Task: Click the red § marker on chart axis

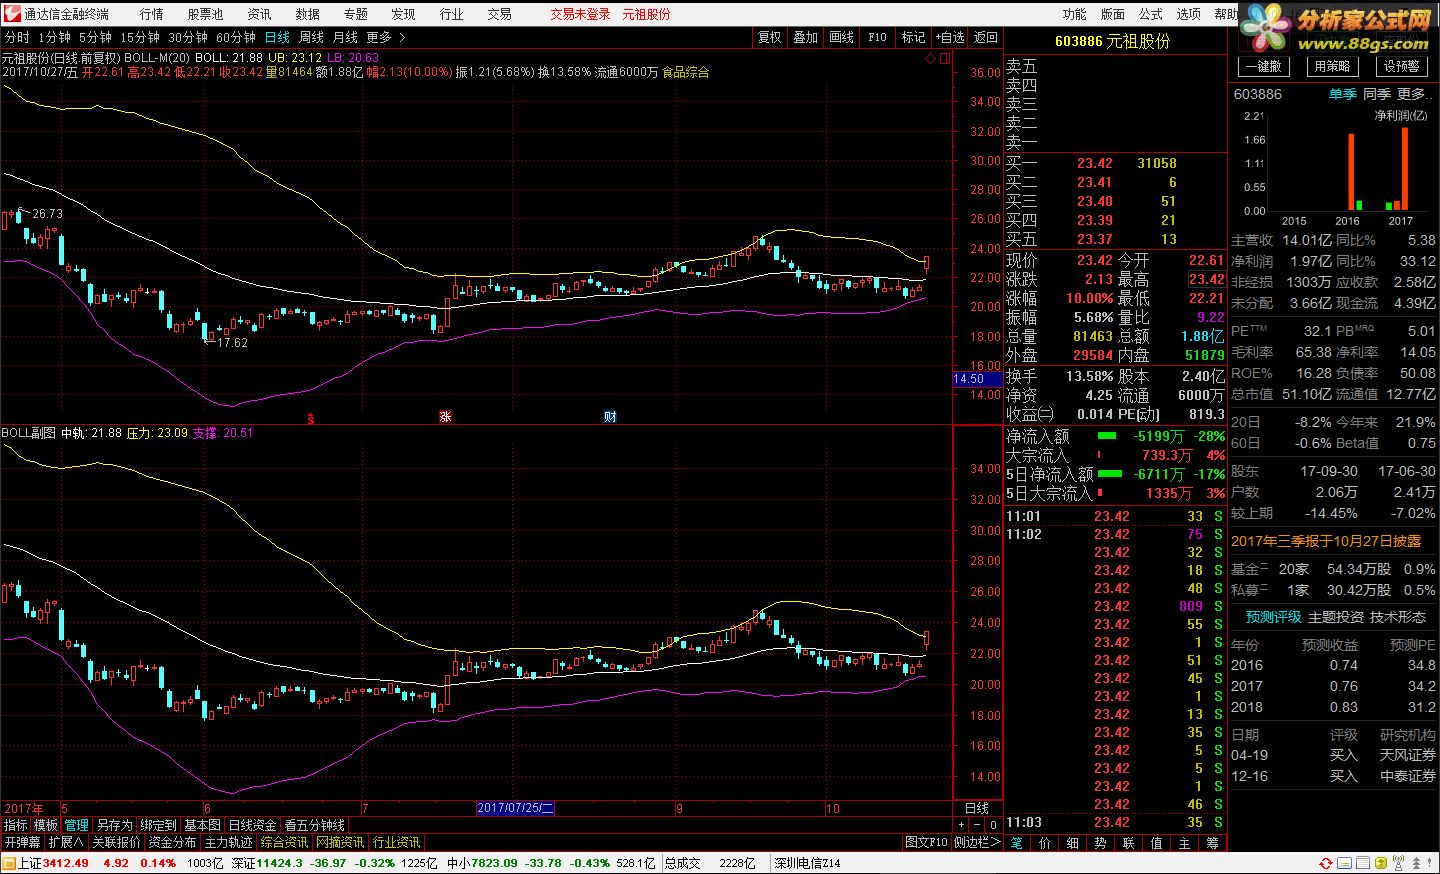Action: (x=311, y=418)
